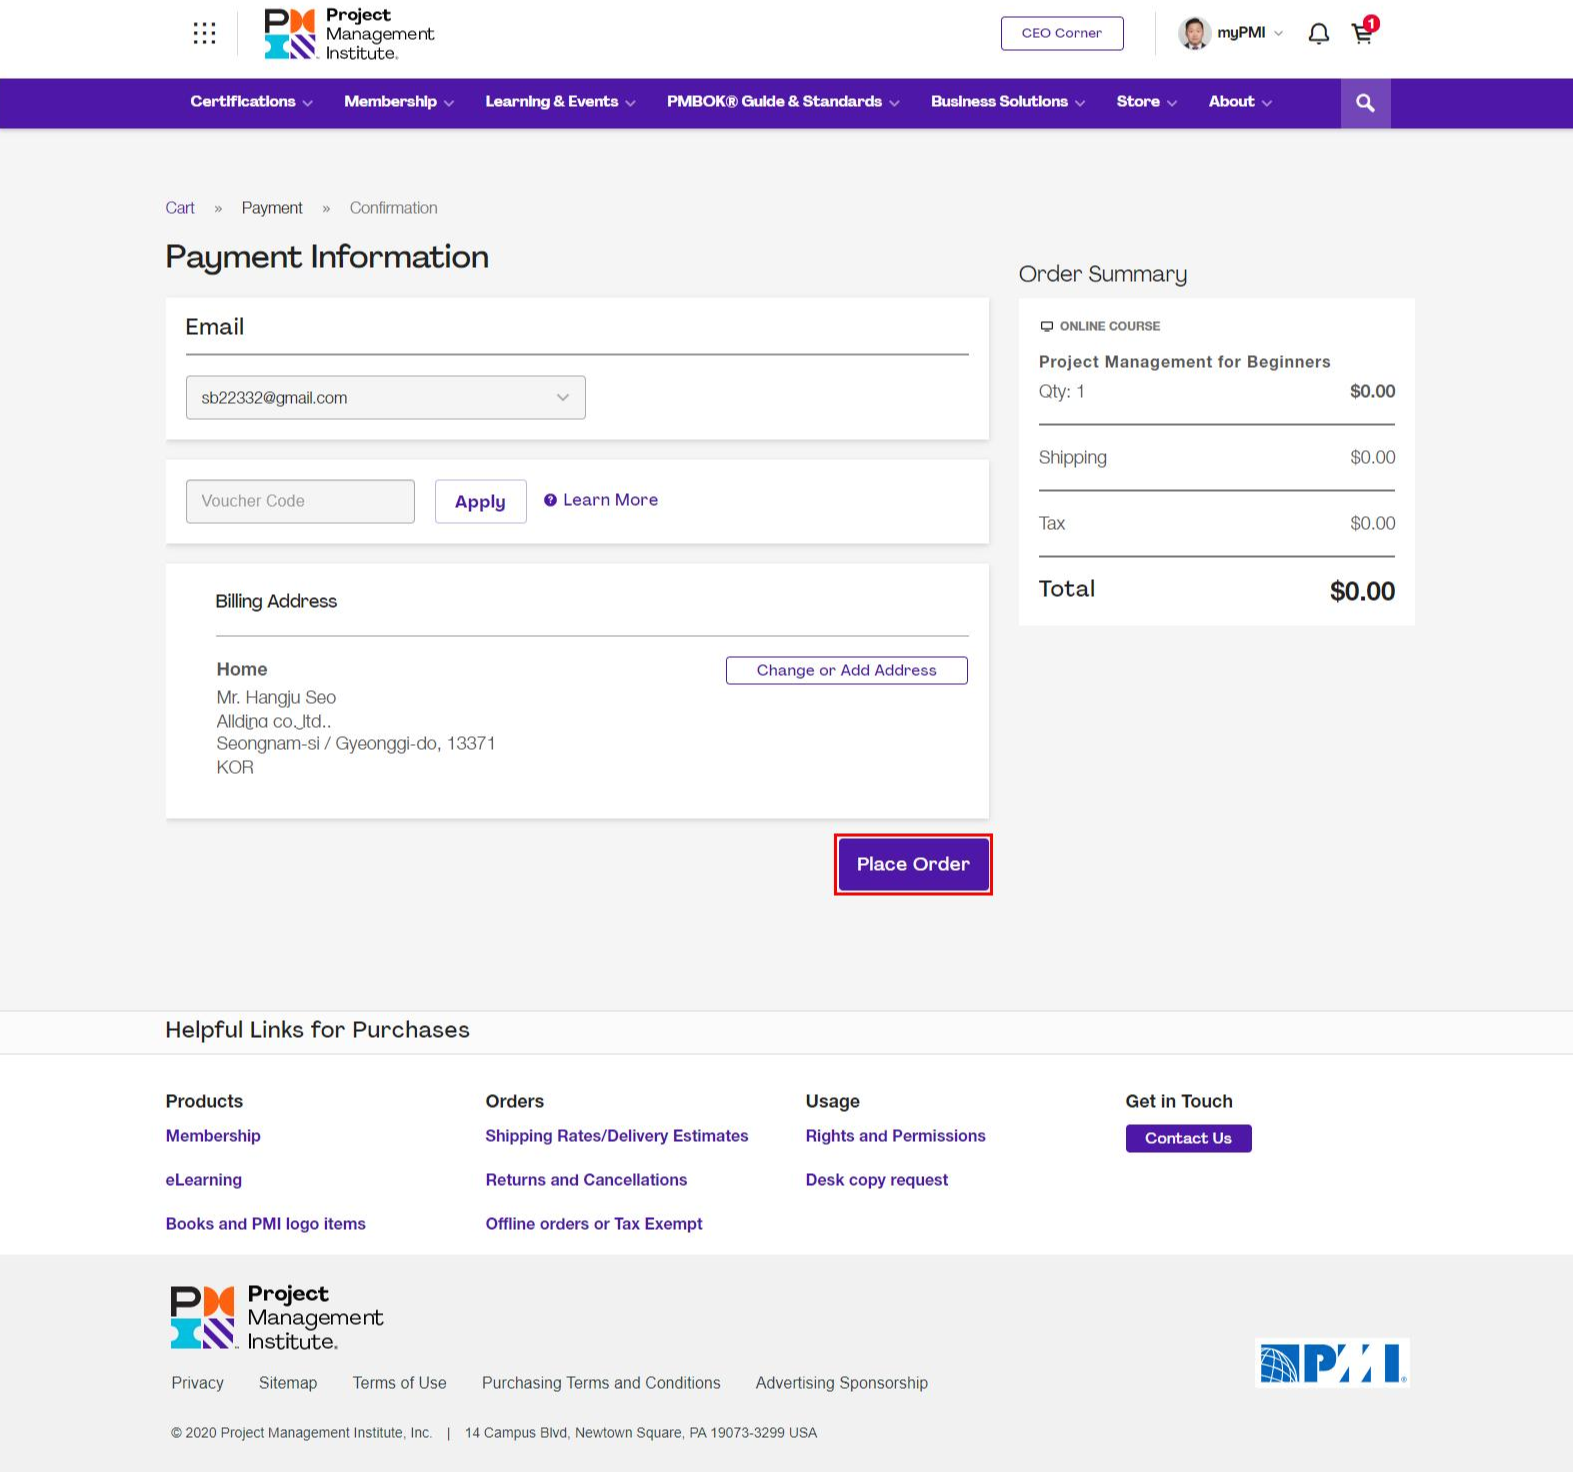The width and height of the screenshot is (1573, 1472).
Task: Open the Learn More link
Action: pyautogui.click(x=610, y=500)
